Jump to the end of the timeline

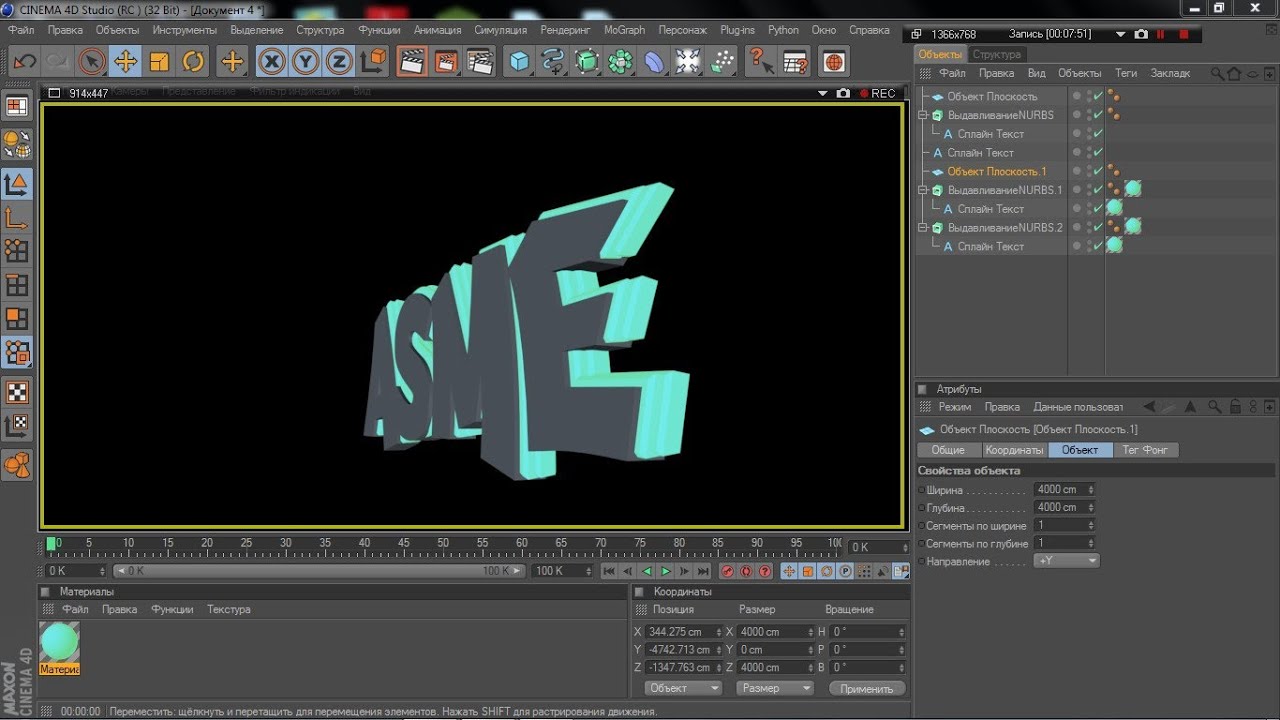tap(703, 571)
